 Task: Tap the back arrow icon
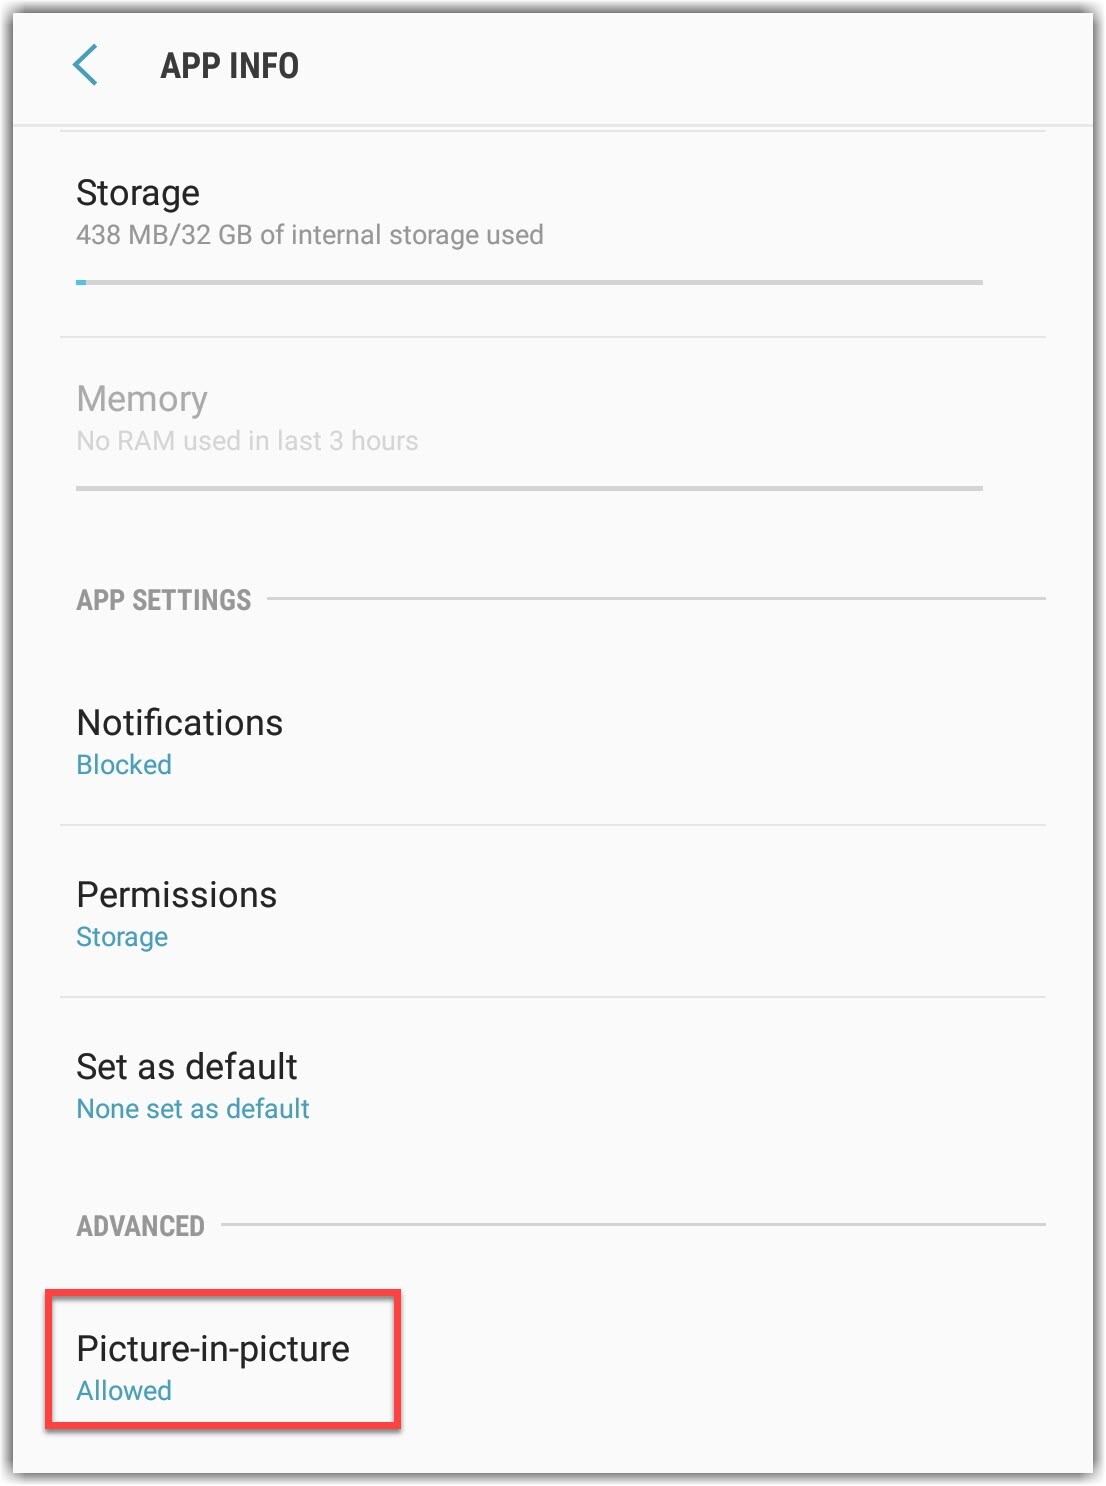coord(86,66)
